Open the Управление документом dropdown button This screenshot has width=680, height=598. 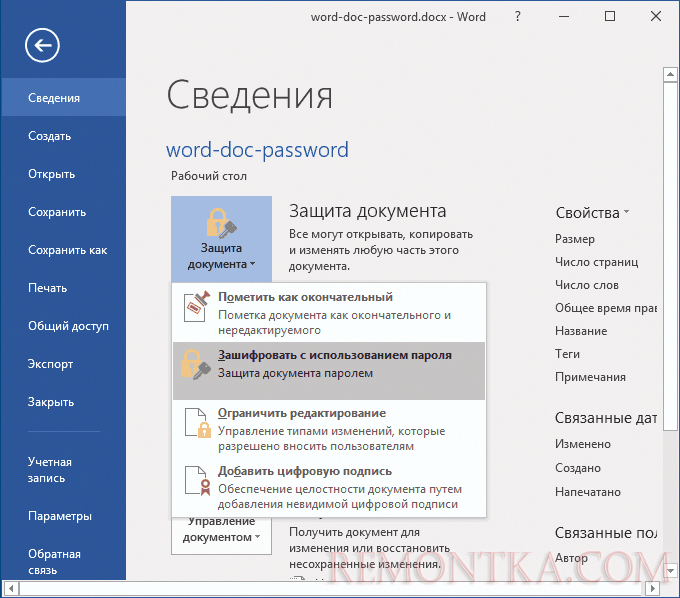pos(221,536)
